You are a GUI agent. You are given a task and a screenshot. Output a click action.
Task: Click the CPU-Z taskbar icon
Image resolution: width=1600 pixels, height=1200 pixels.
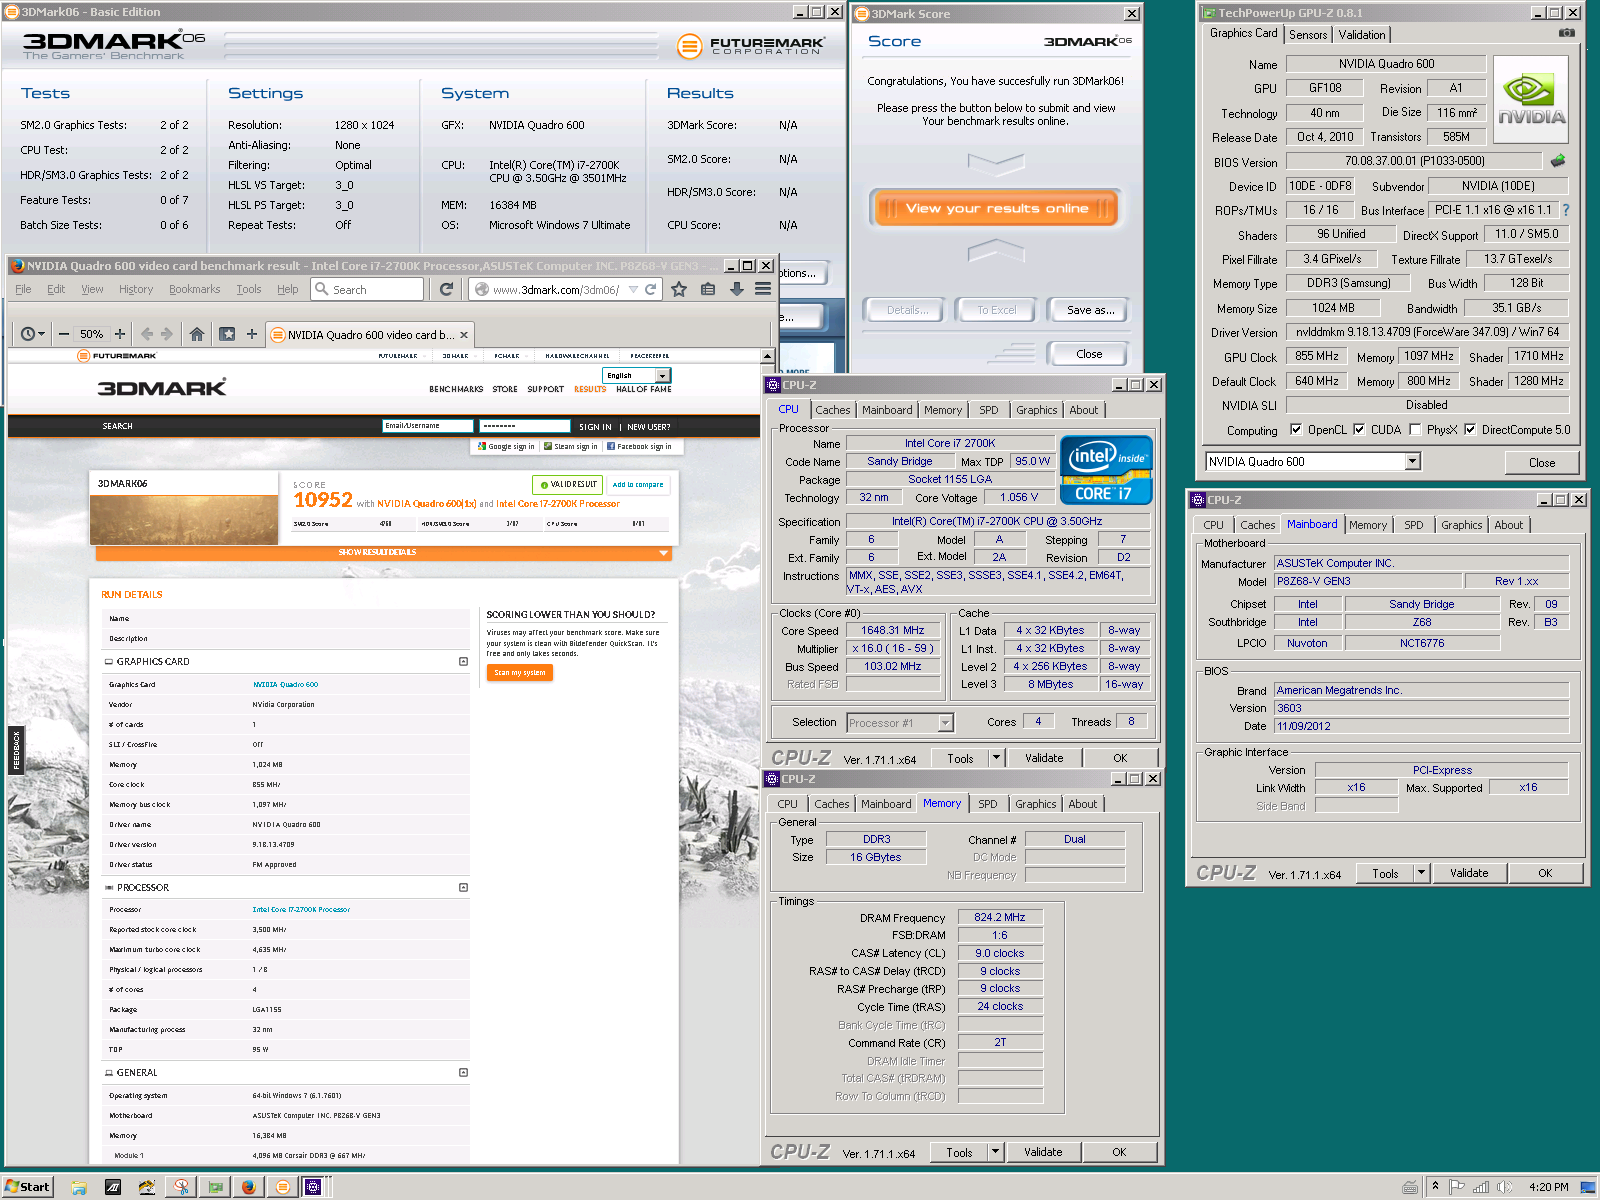click(x=314, y=1187)
